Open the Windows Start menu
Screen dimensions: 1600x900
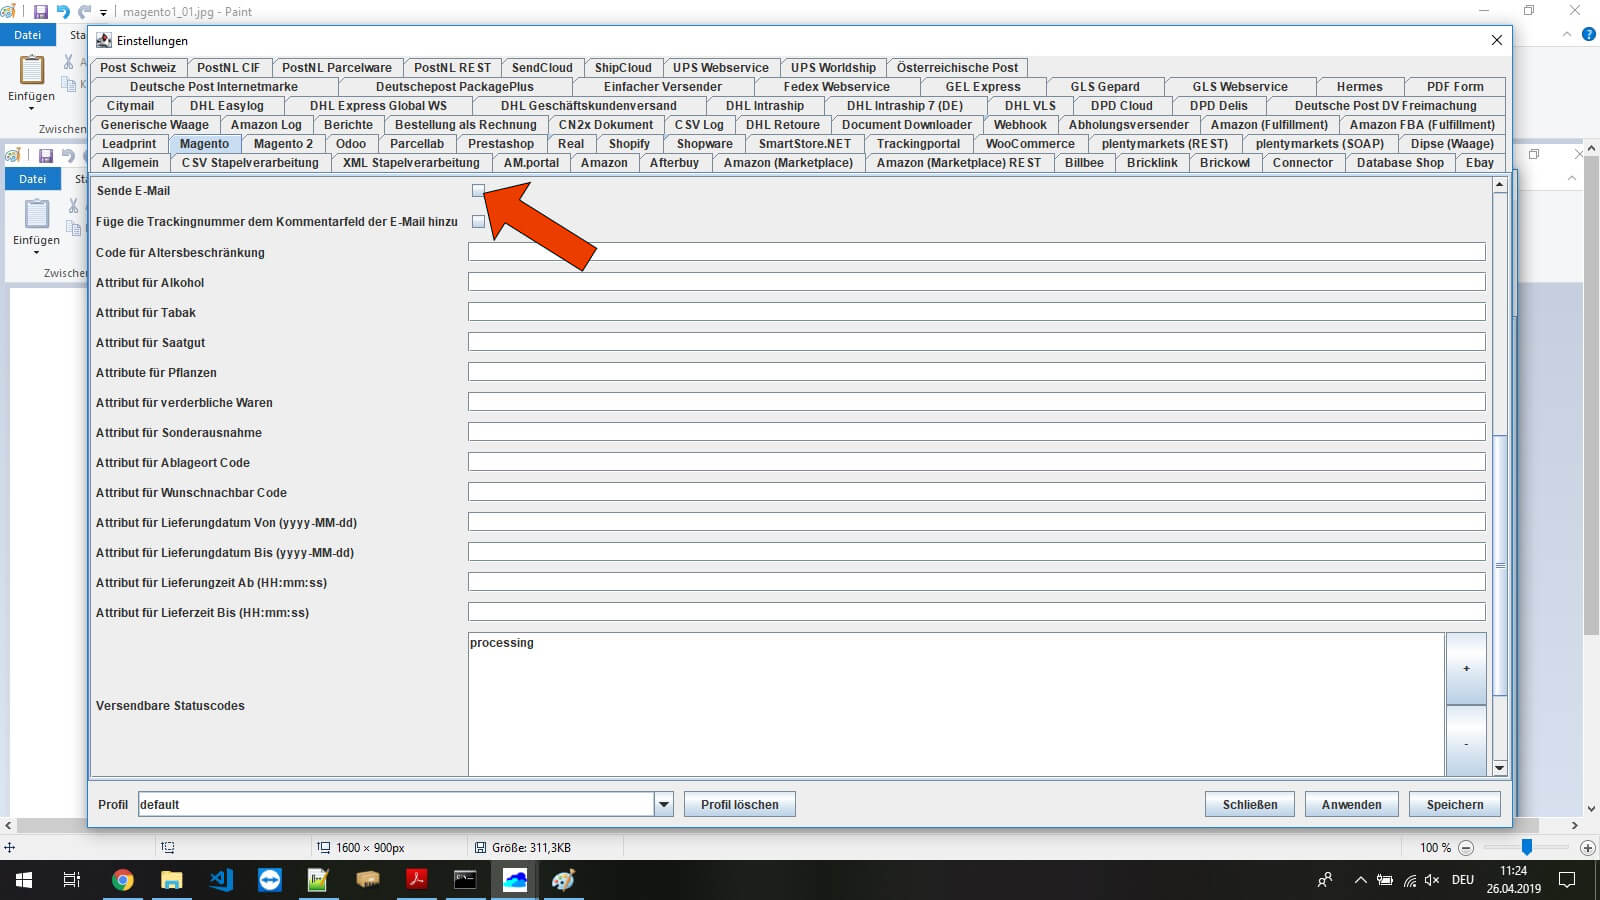coord(24,880)
